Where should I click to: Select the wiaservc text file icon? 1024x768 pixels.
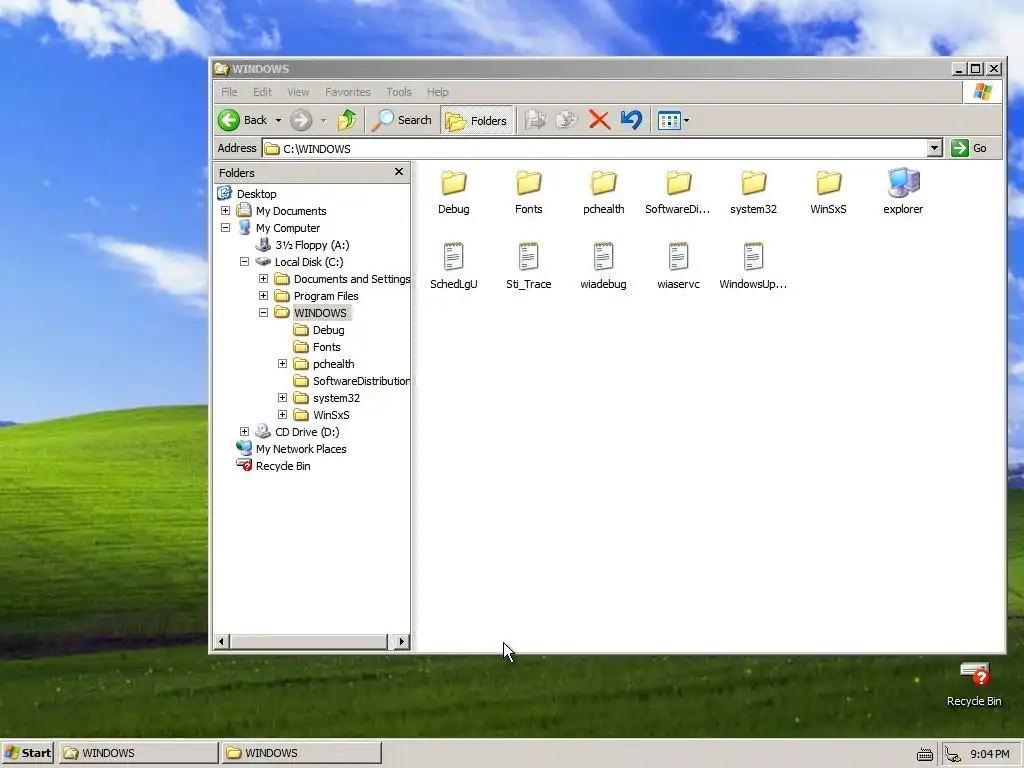(x=679, y=257)
